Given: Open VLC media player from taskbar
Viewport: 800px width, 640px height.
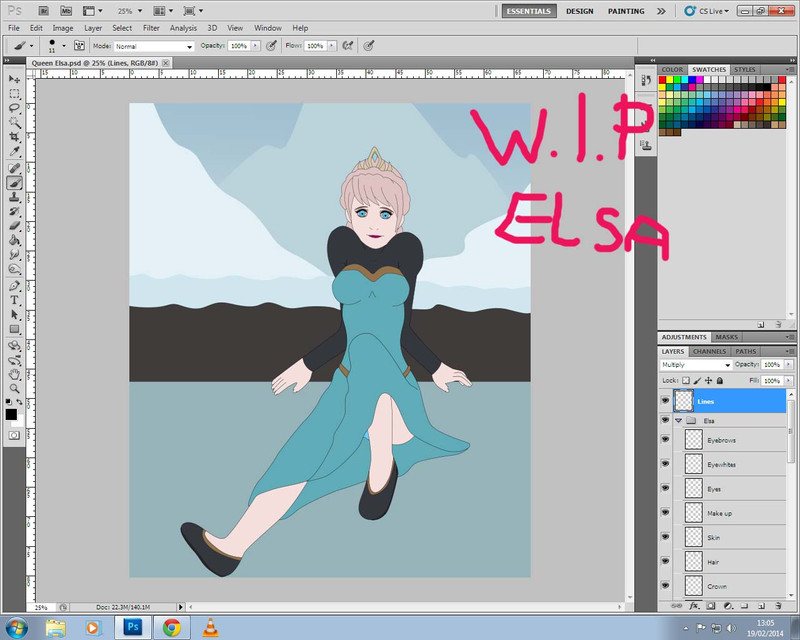Looking at the screenshot, I should (210, 627).
